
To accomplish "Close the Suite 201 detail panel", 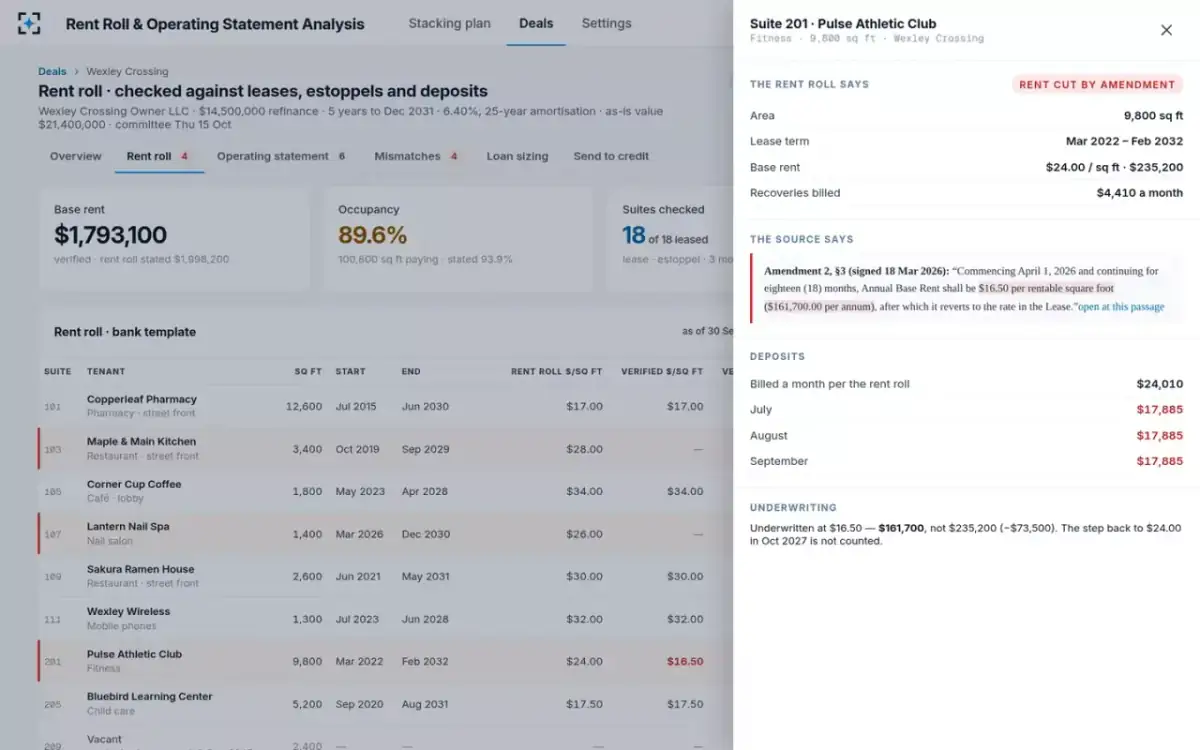I will tap(1166, 30).
